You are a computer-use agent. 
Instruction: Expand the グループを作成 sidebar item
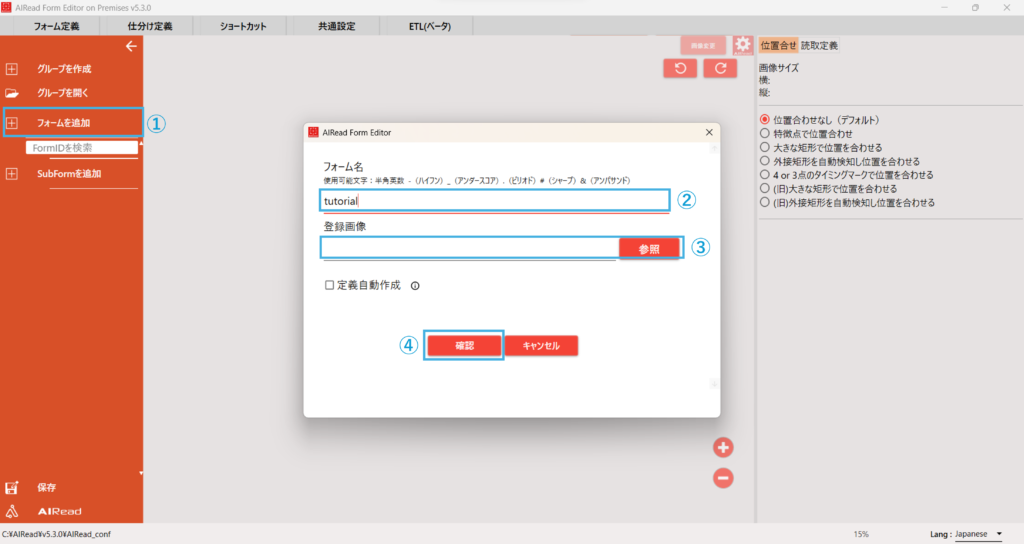(12, 69)
